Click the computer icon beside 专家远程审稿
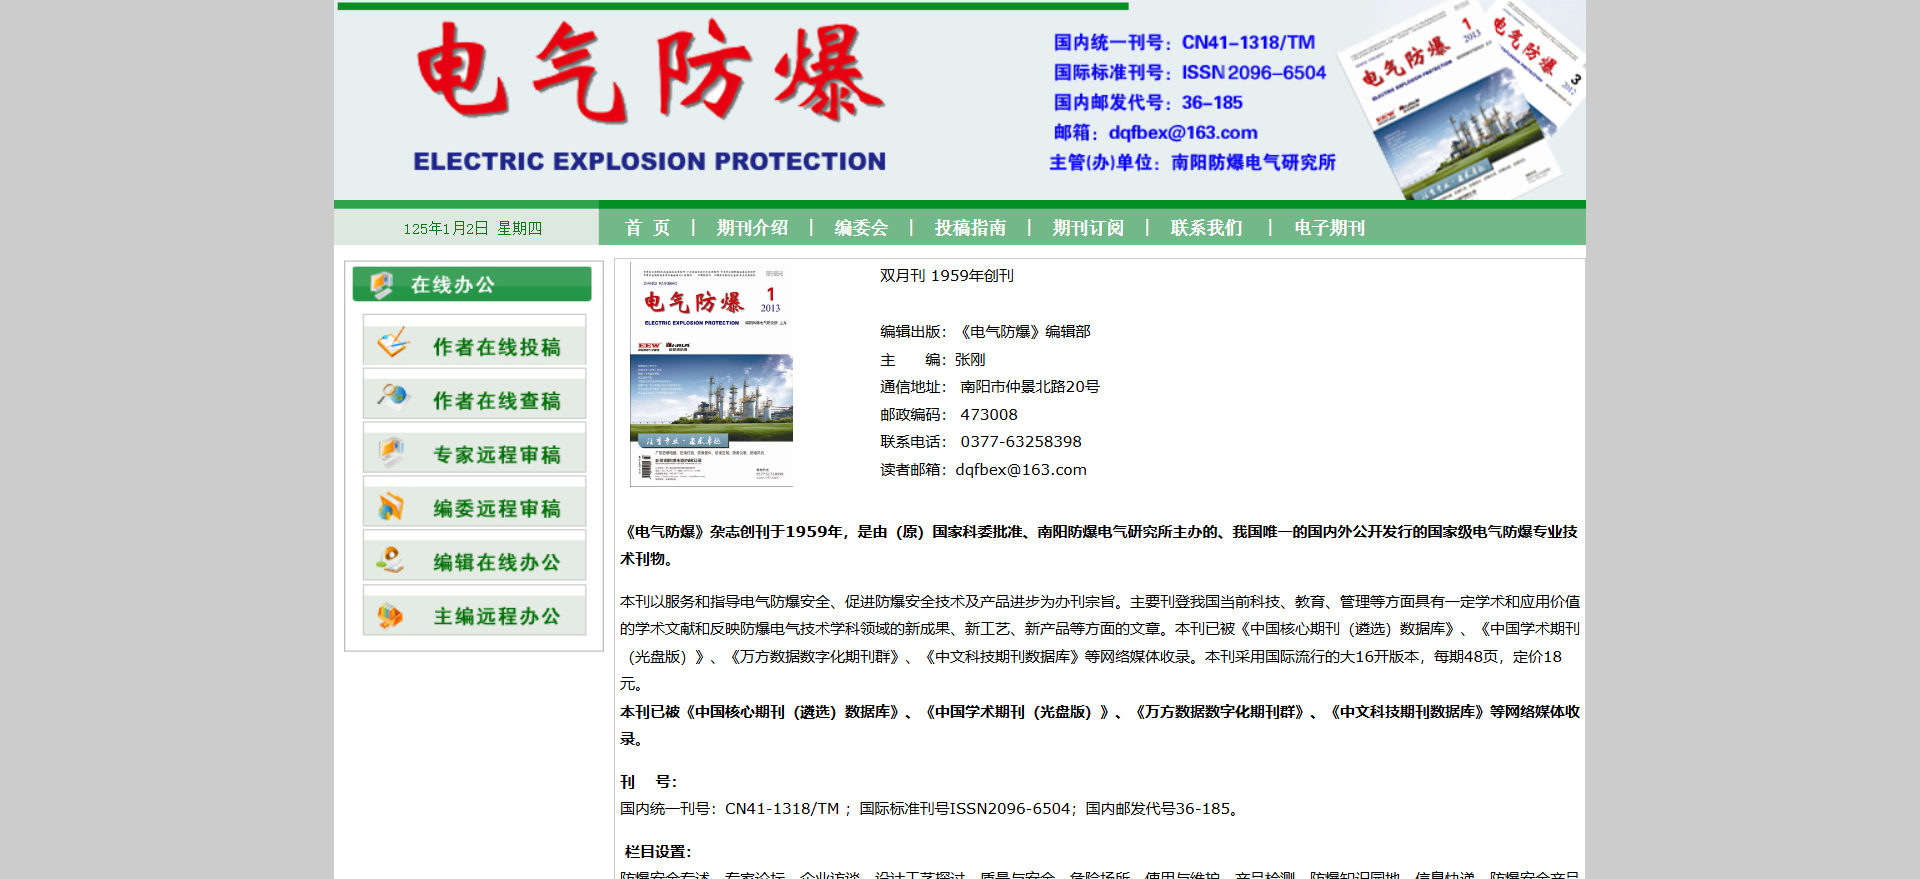The image size is (1920, 879). pos(391,451)
